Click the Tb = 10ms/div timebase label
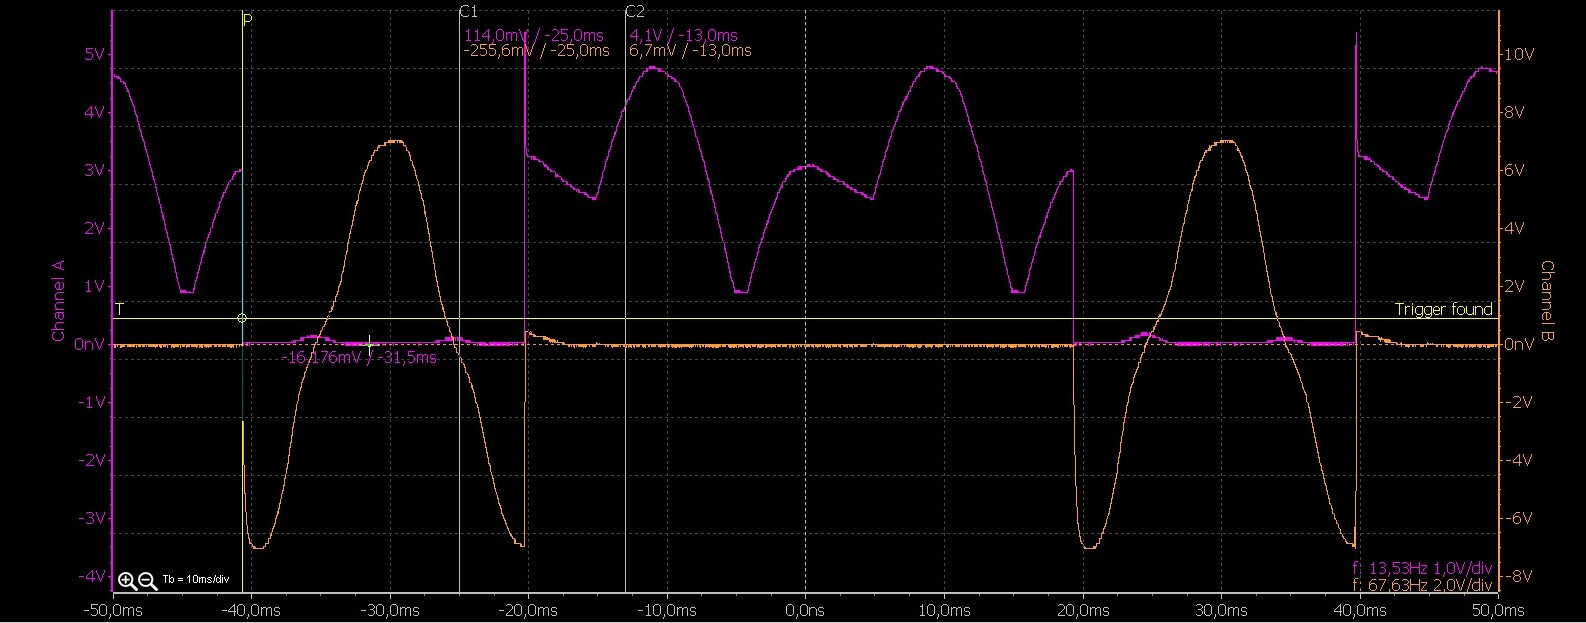1586x623 pixels. [196, 580]
